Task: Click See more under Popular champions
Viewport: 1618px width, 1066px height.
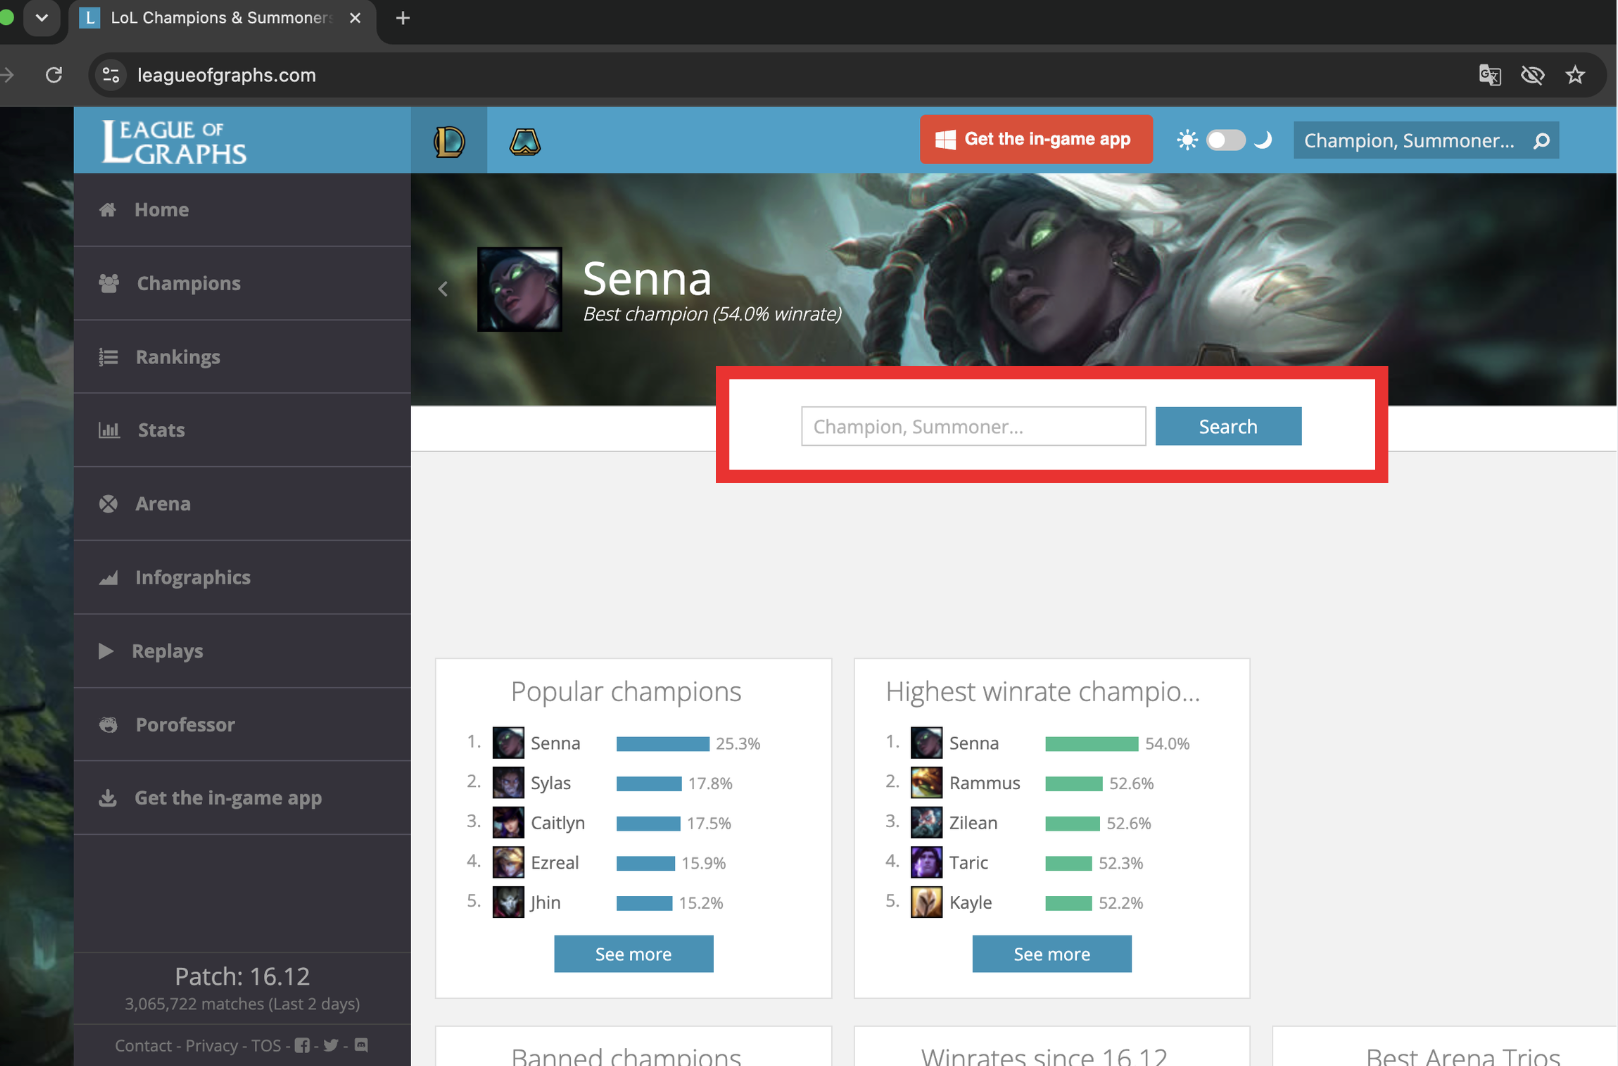Action: coord(633,954)
